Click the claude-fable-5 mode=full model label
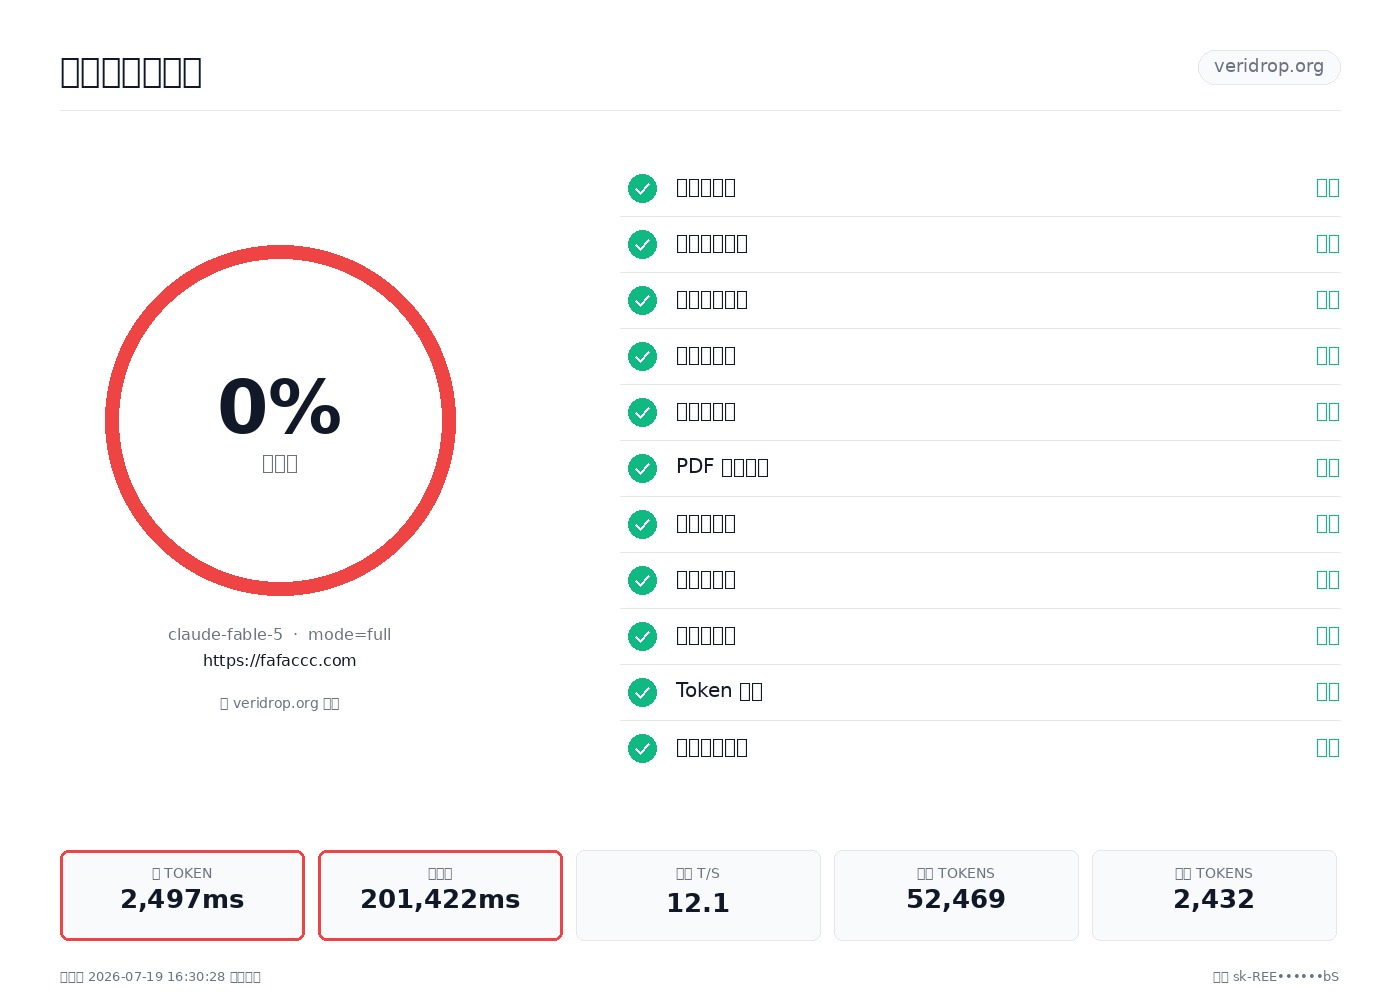Viewport: 1400px width, 1000px height. point(280,634)
